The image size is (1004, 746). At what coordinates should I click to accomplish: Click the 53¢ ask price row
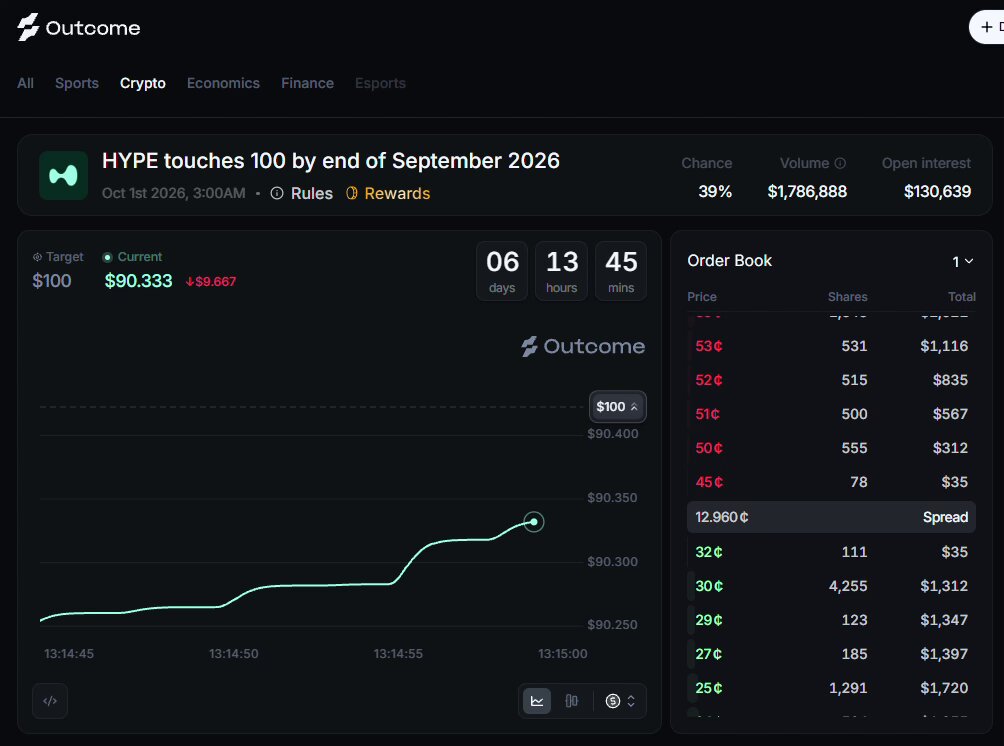[831, 346]
